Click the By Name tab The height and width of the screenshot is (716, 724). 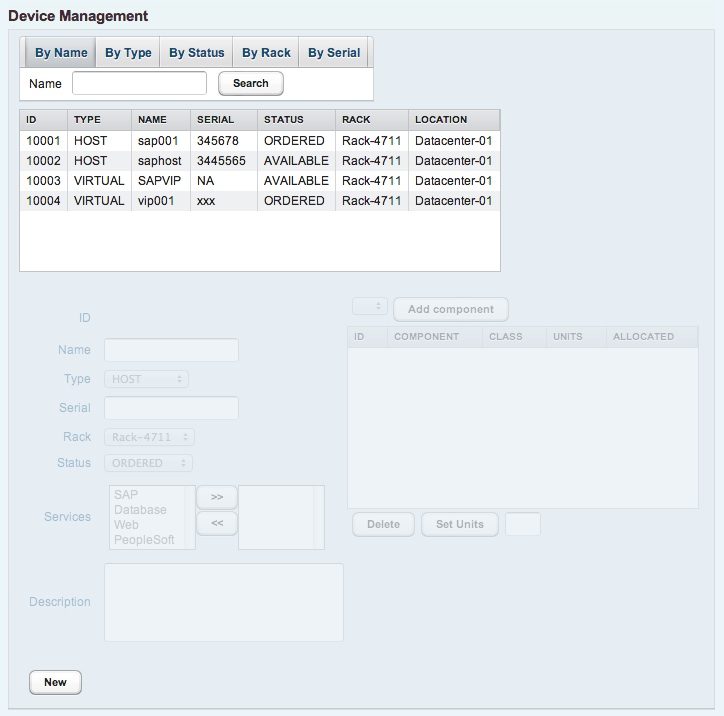click(61, 53)
